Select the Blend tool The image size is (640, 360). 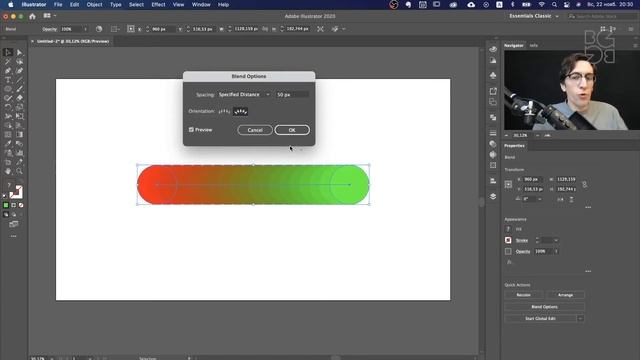click(19, 144)
